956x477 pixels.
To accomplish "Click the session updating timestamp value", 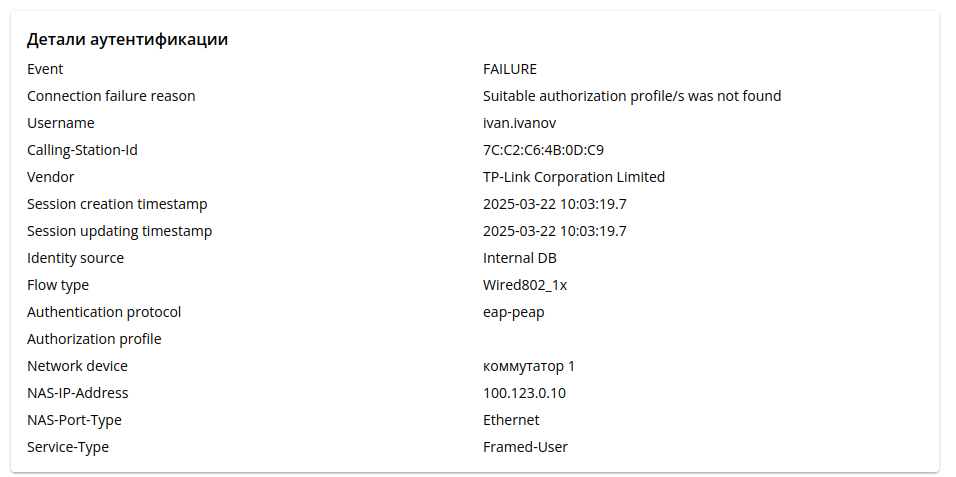I will tap(554, 231).
